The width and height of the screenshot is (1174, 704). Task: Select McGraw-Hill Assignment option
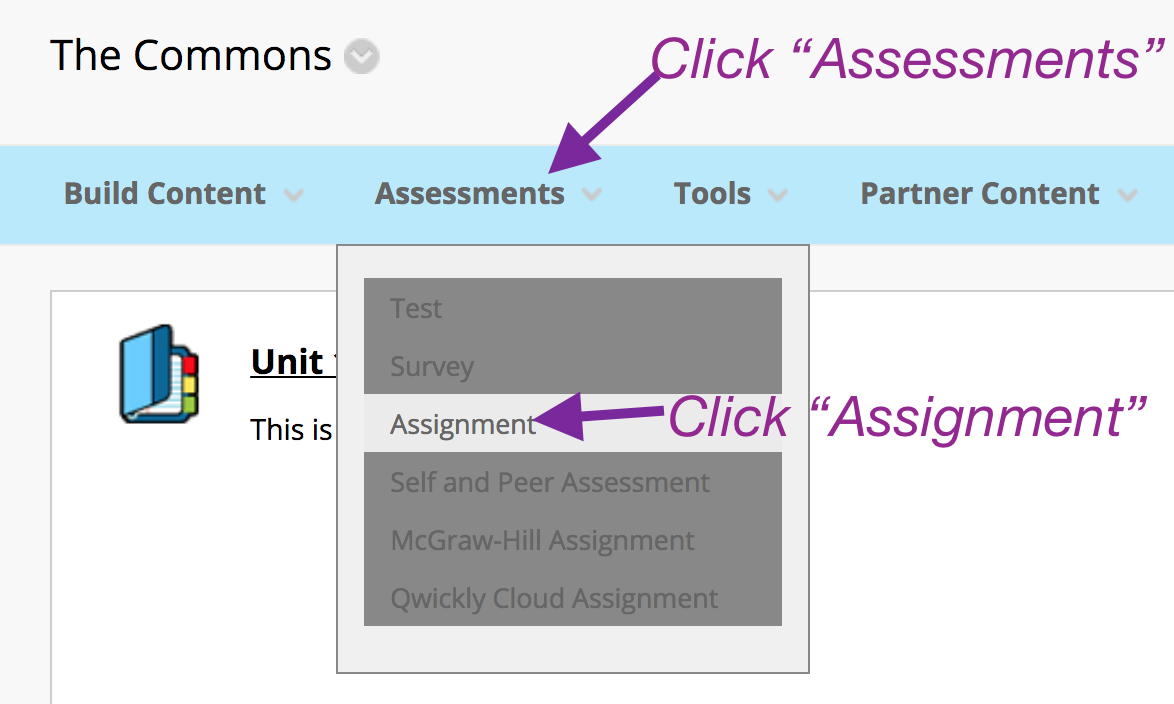543,540
